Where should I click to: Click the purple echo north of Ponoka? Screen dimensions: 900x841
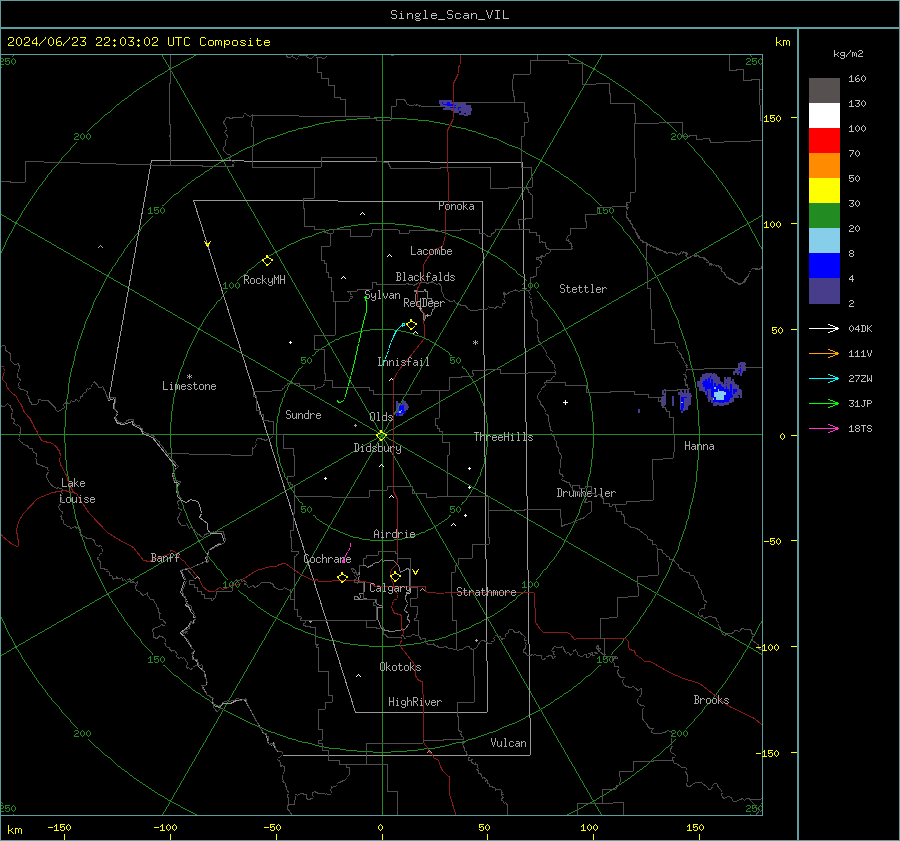(456, 107)
